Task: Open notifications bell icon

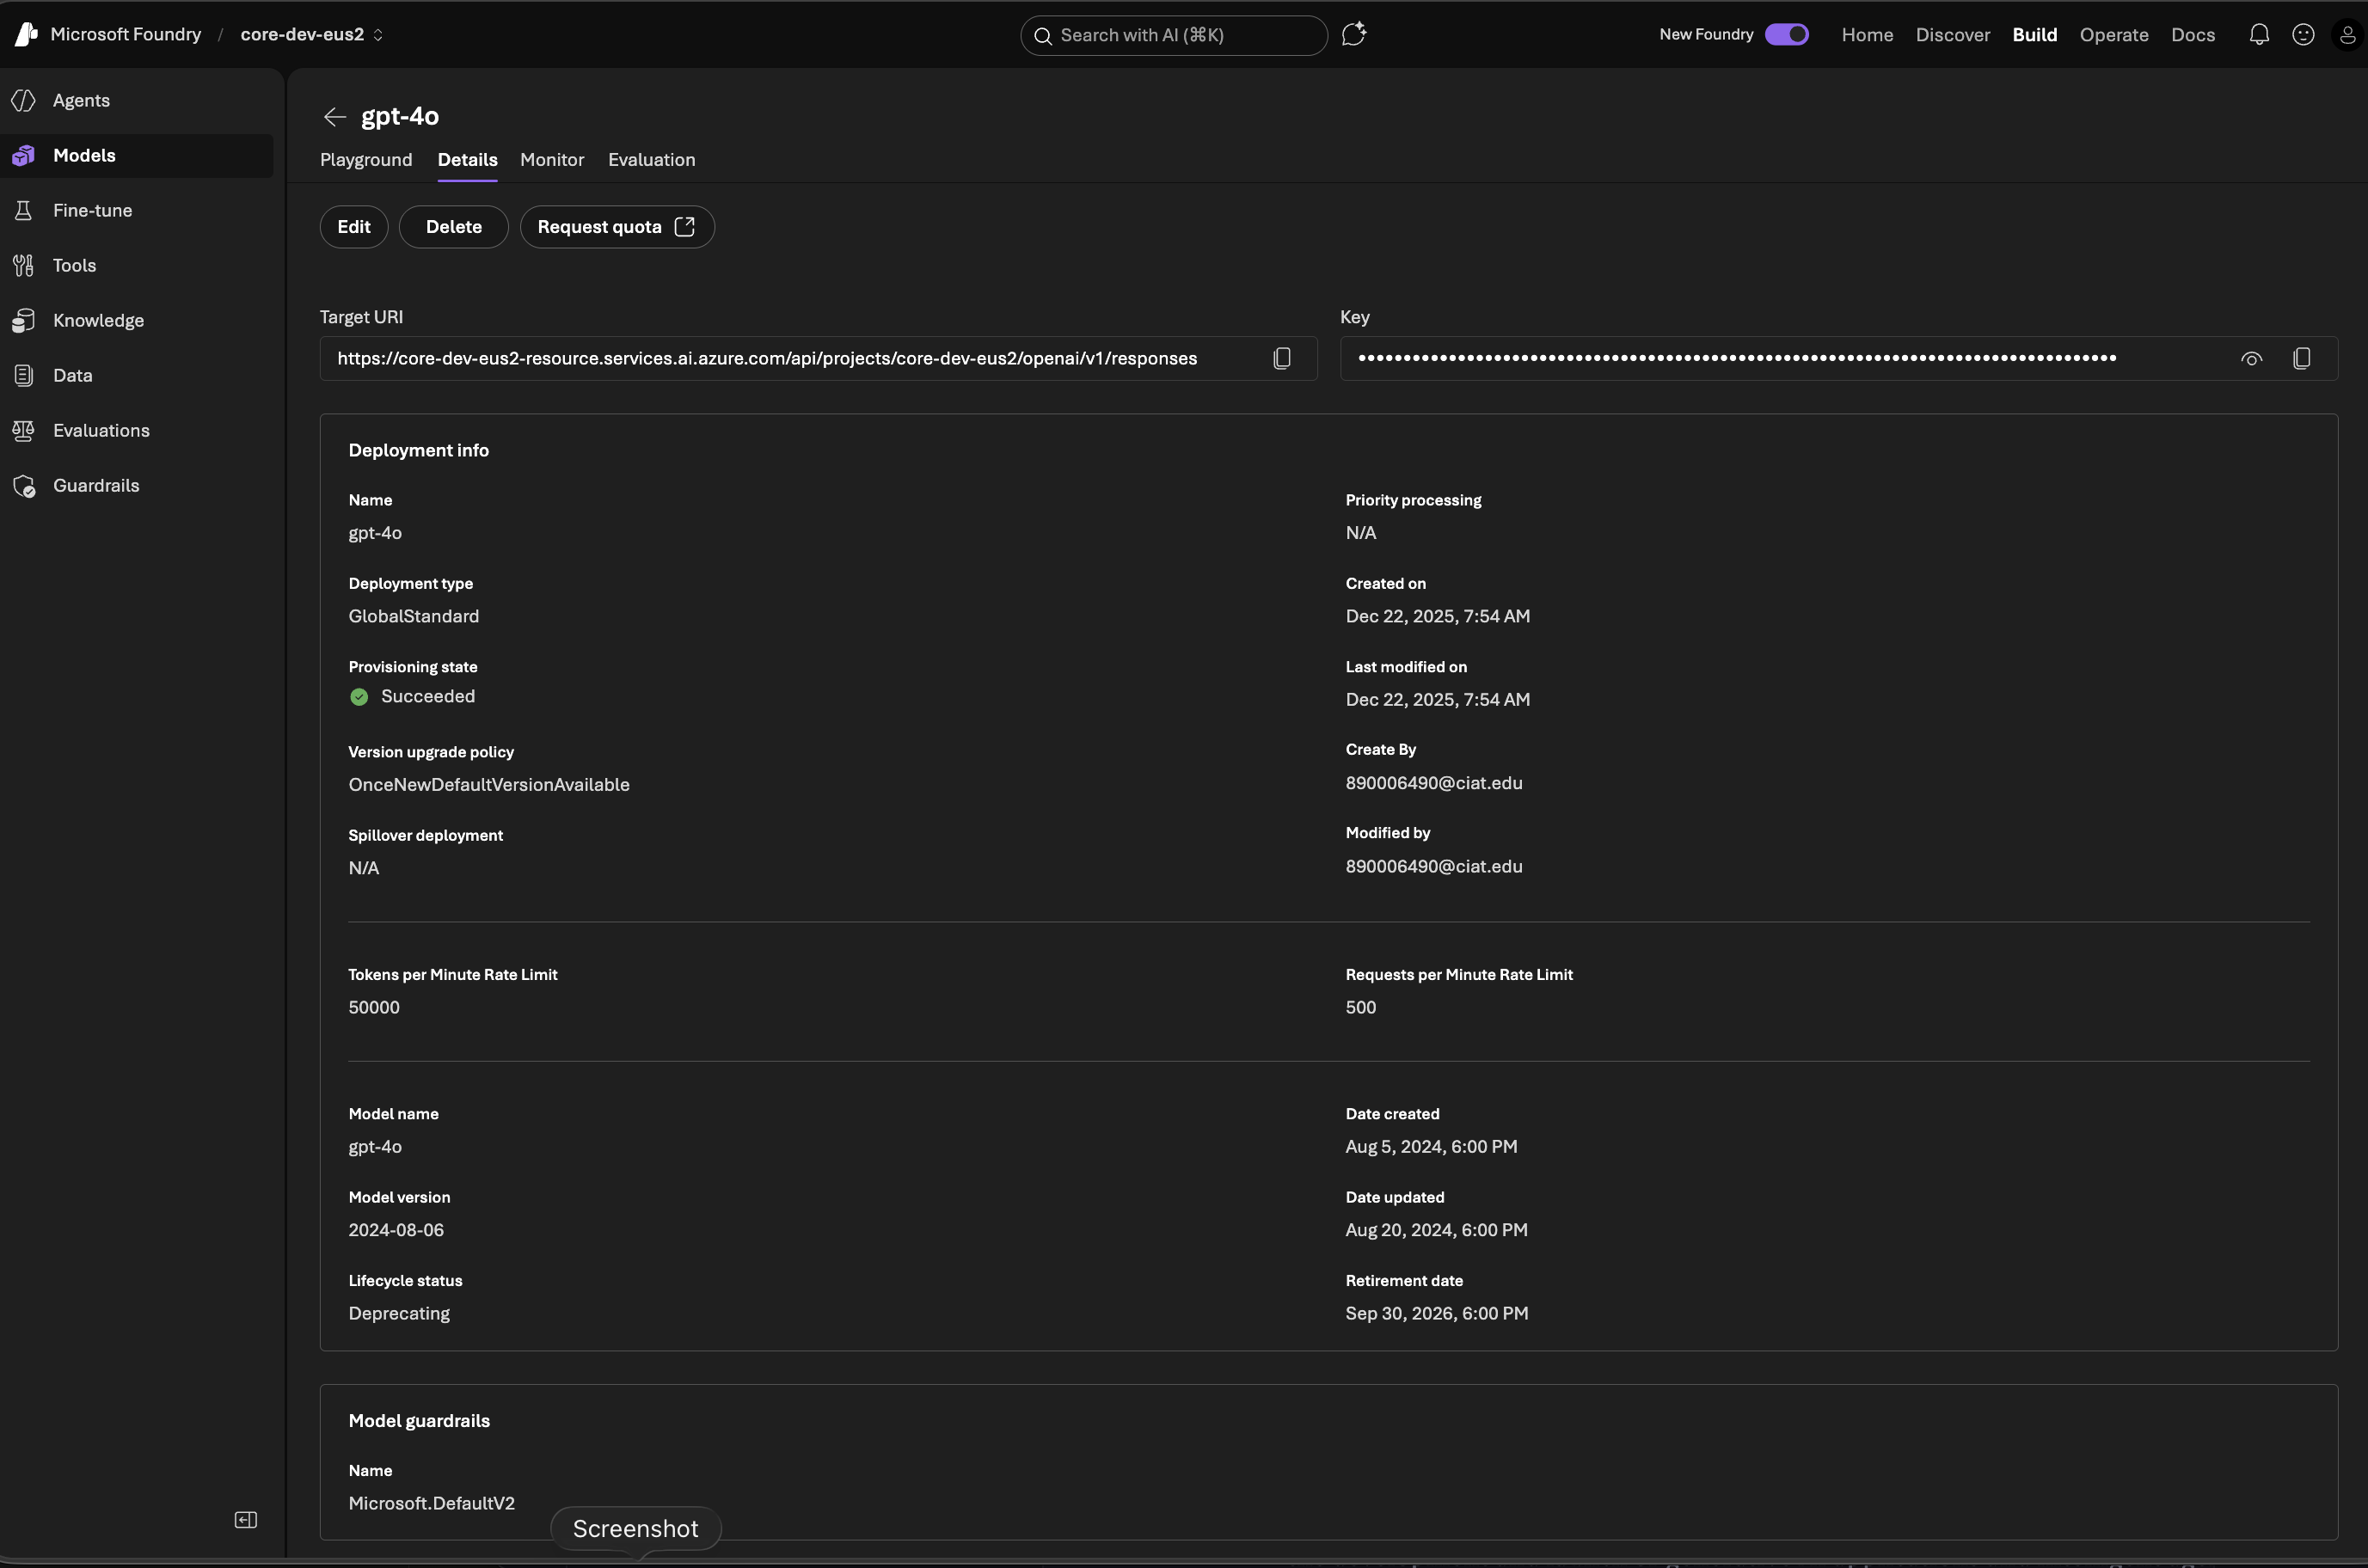Action: 2258,35
